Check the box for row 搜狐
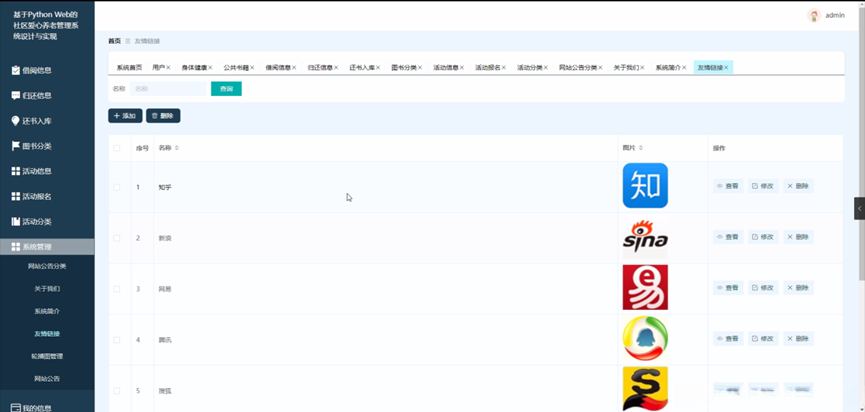Screen dimensions: 865x412 click(x=116, y=390)
